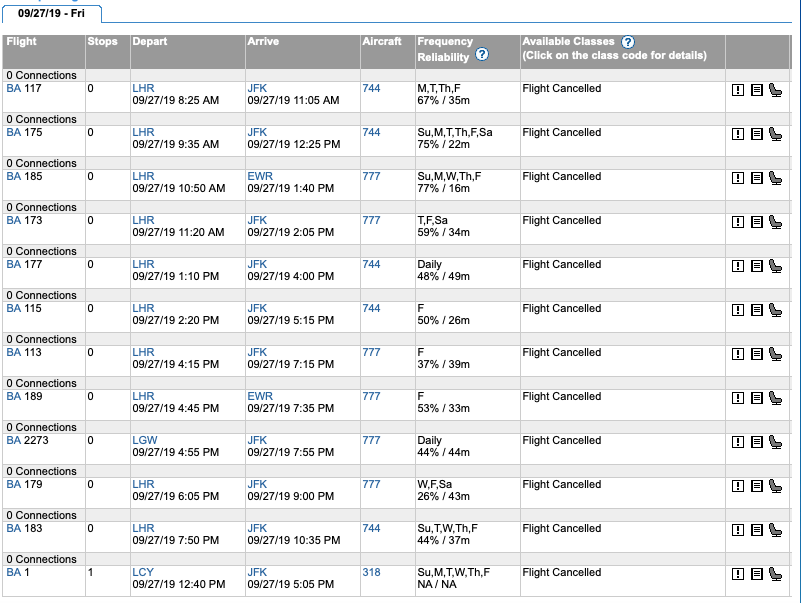Viewport: 801px width, 603px height.
Task: Open the BA flight link for flight 117
Action: (13, 88)
